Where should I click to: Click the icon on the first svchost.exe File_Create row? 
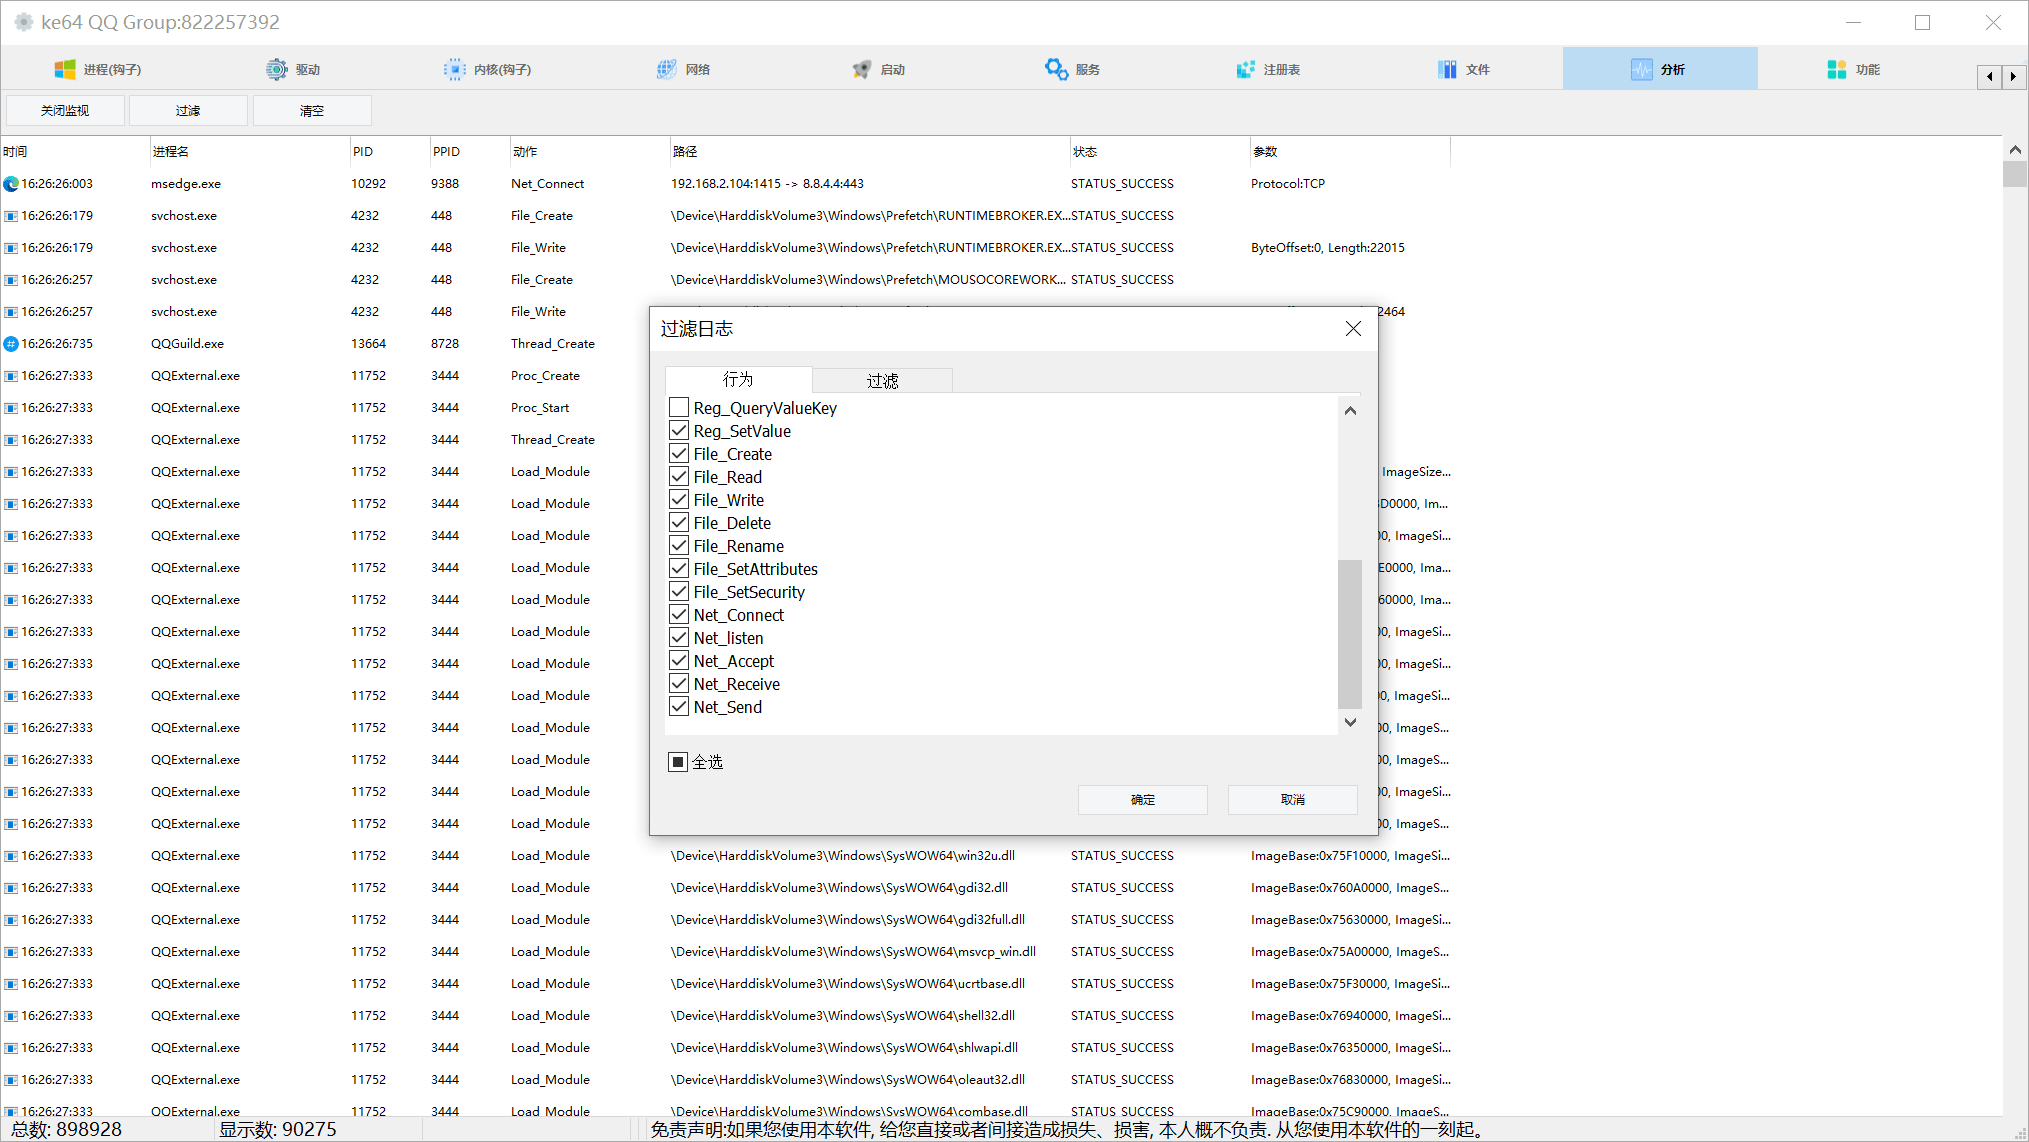[11, 216]
